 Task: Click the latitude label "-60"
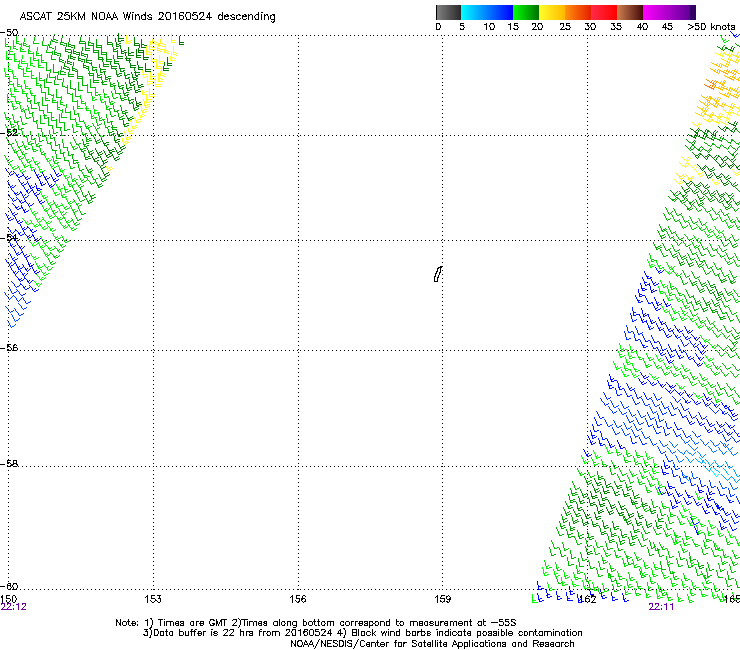[x=9, y=586]
